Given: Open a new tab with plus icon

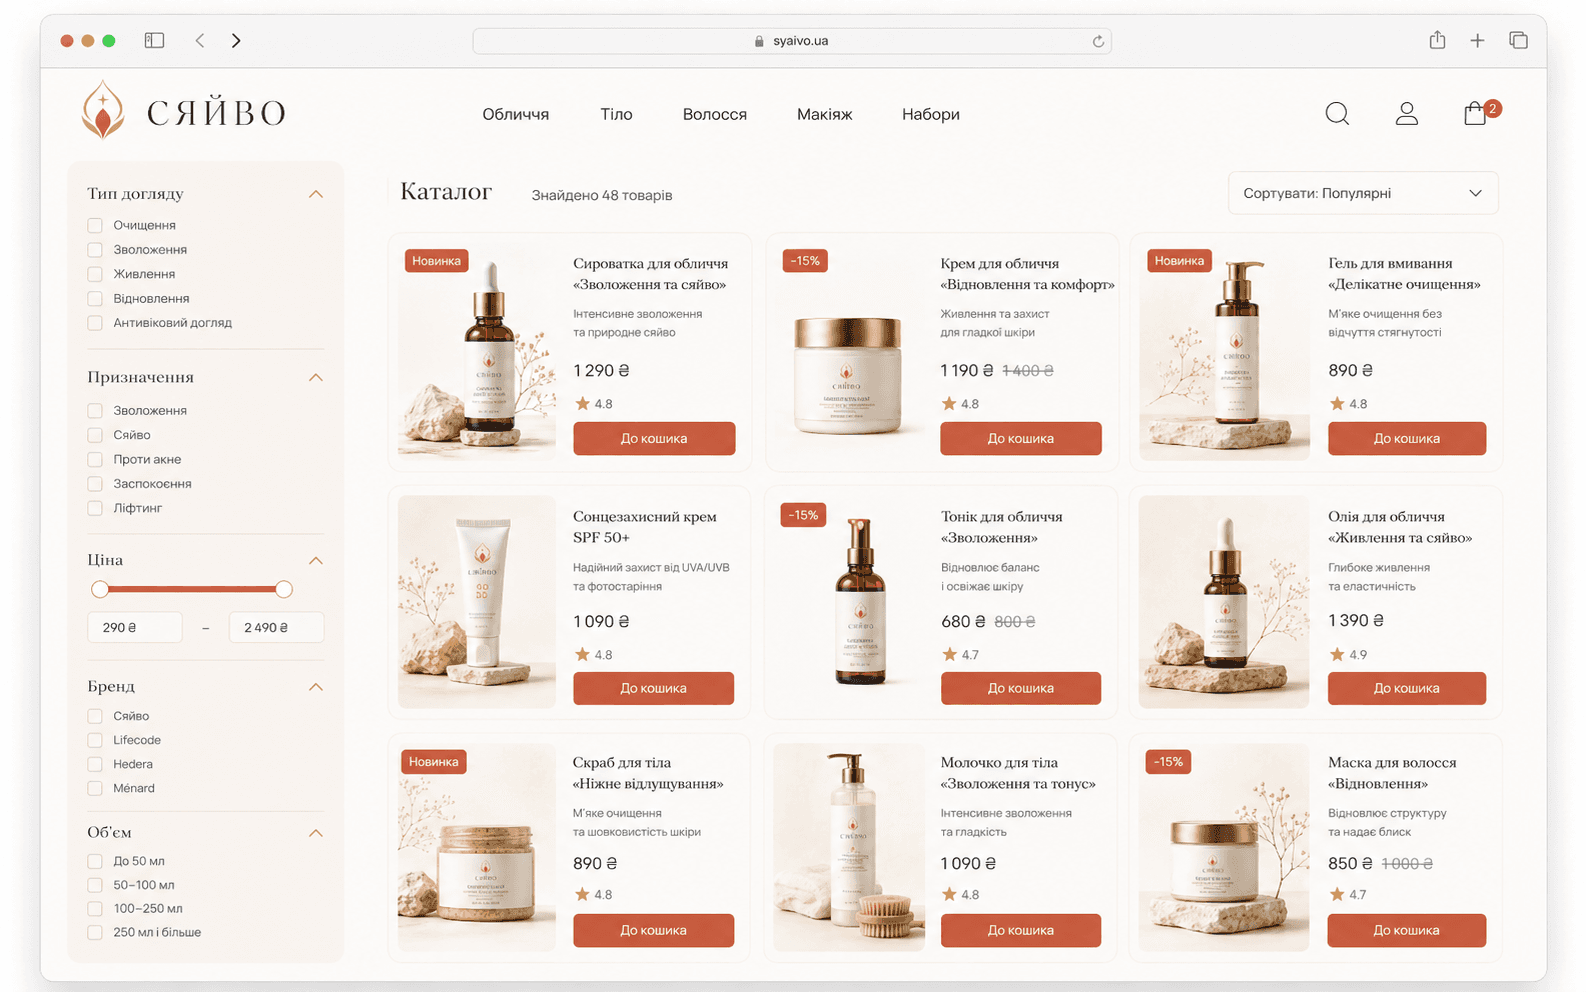Looking at the screenshot, I should click(x=1477, y=40).
